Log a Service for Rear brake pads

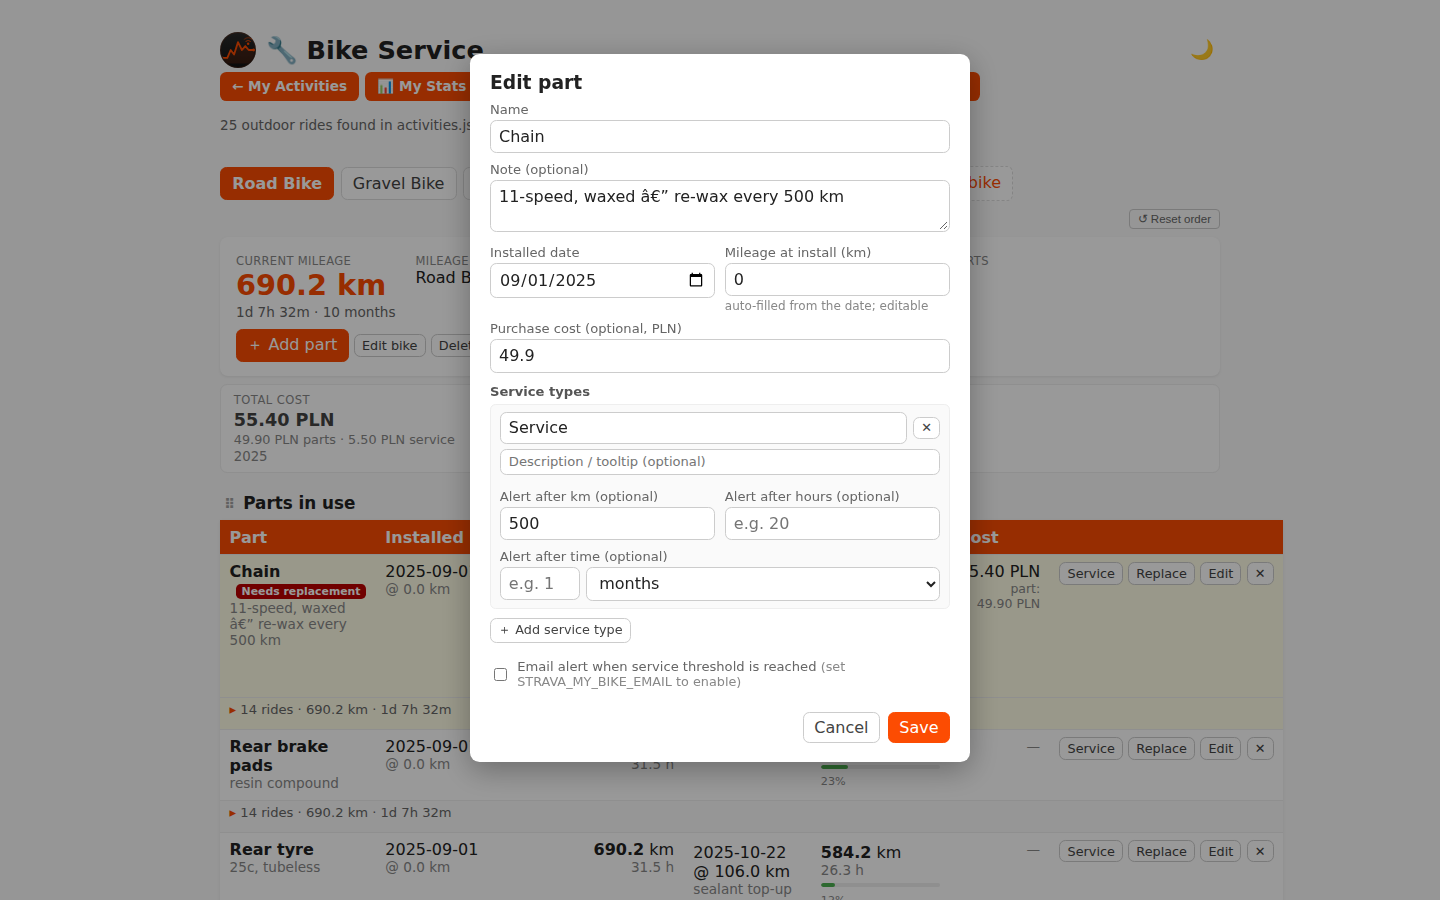pos(1091,749)
